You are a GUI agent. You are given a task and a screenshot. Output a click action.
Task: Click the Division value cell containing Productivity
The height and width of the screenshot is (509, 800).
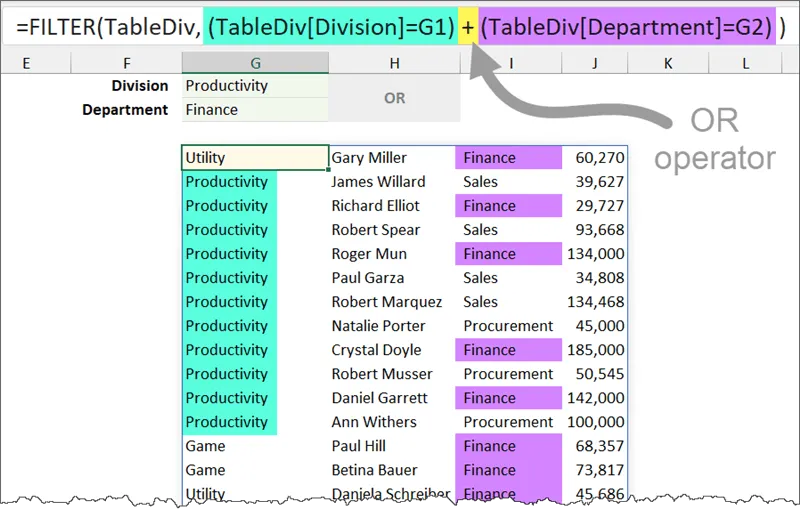pos(255,86)
